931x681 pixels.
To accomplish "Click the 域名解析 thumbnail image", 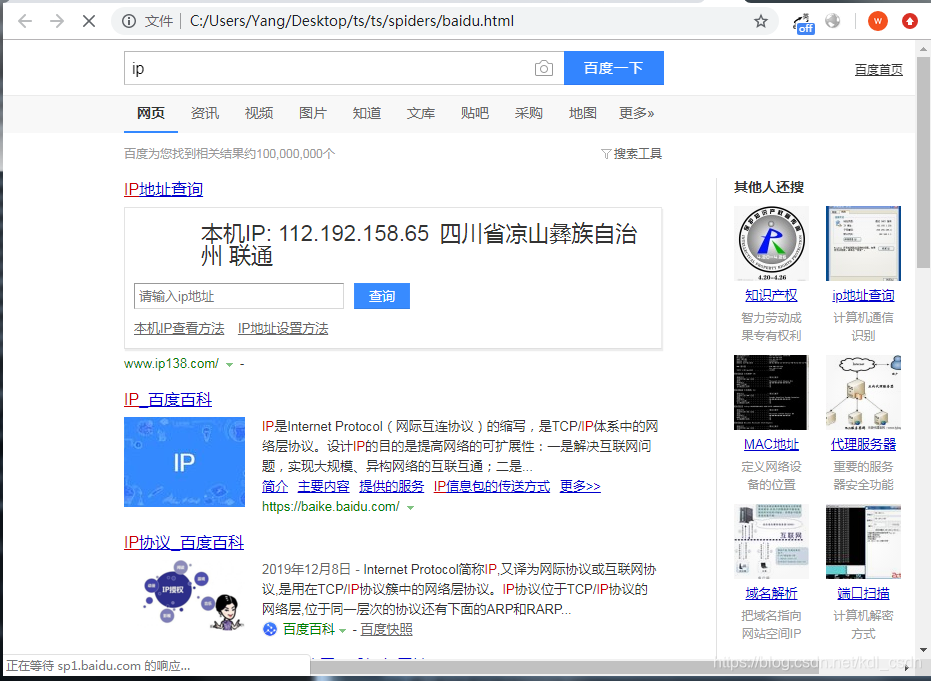I will tap(771, 541).
